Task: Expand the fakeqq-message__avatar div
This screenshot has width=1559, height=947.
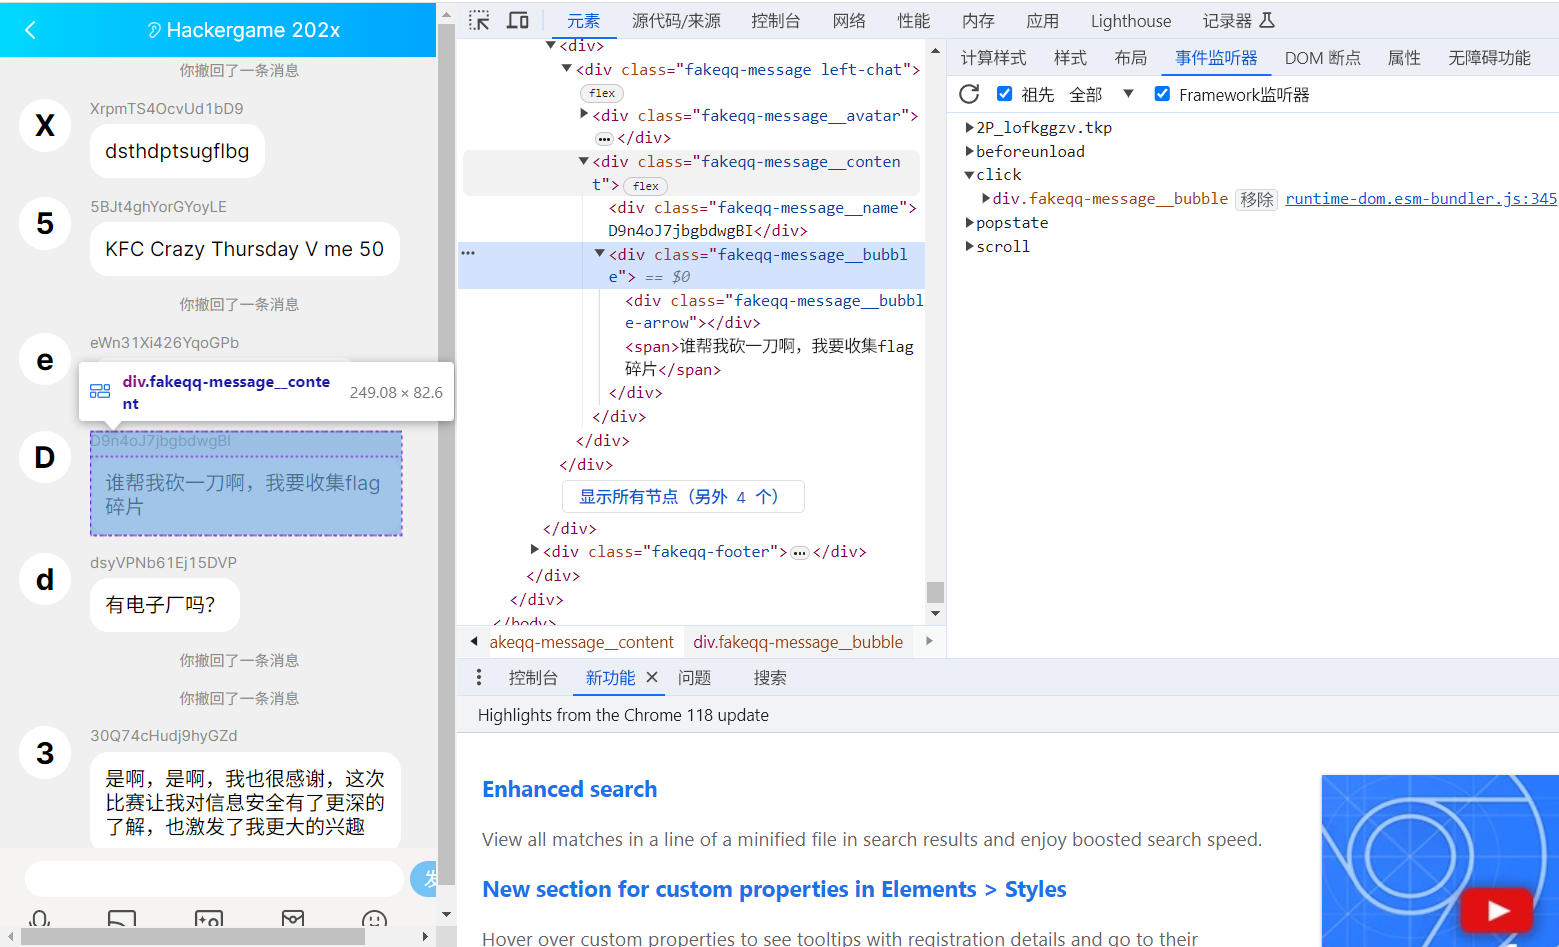Action: [x=584, y=115]
